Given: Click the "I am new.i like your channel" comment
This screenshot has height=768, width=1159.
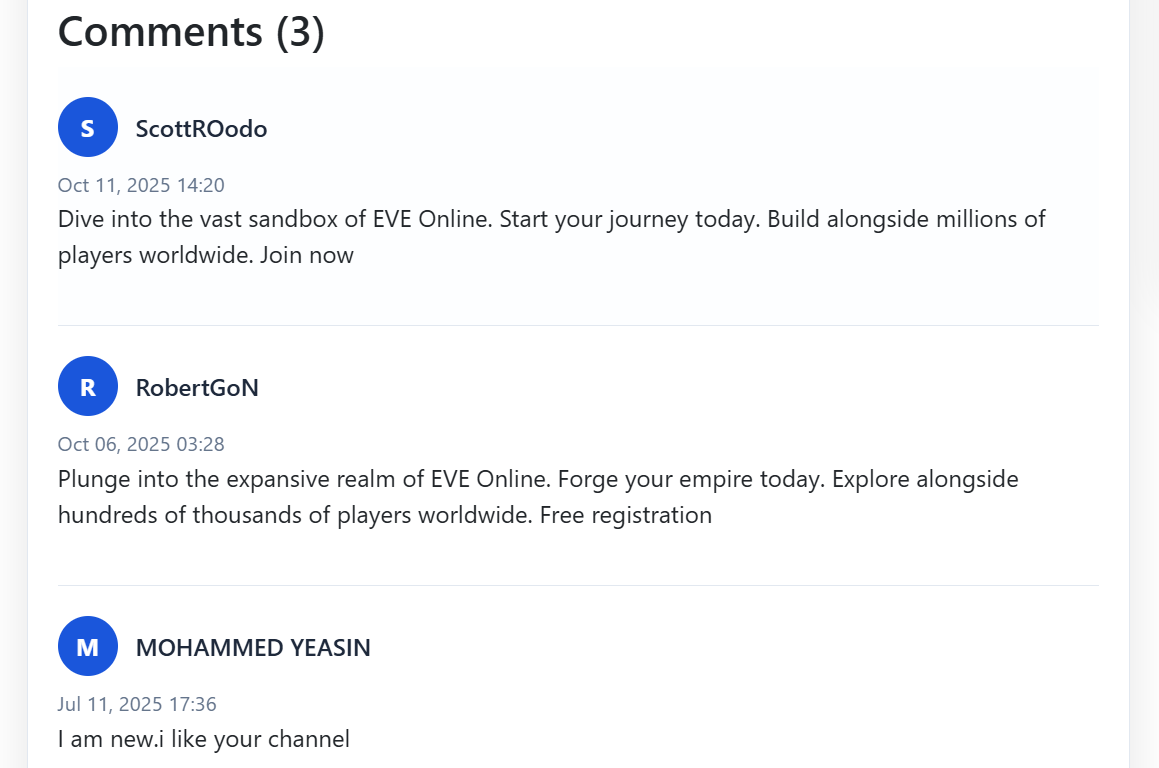Looking at the screenshot, I should pos(204,740).
